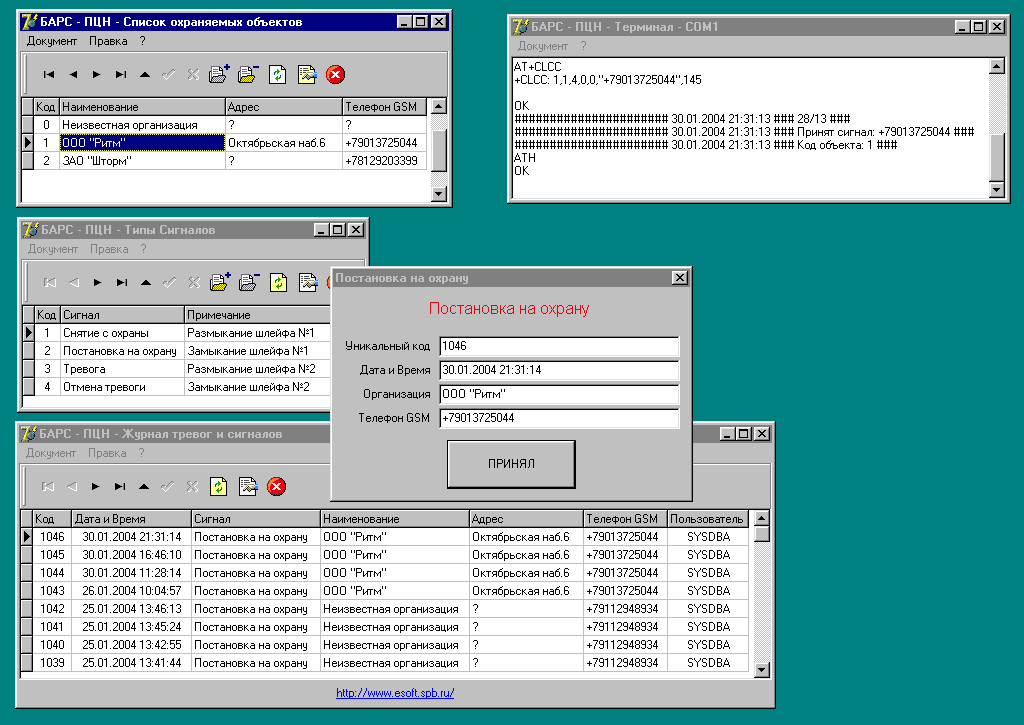Click edit-record triangle icon in objects list toolbar
1024x725 pixels.
coord(145,74)
